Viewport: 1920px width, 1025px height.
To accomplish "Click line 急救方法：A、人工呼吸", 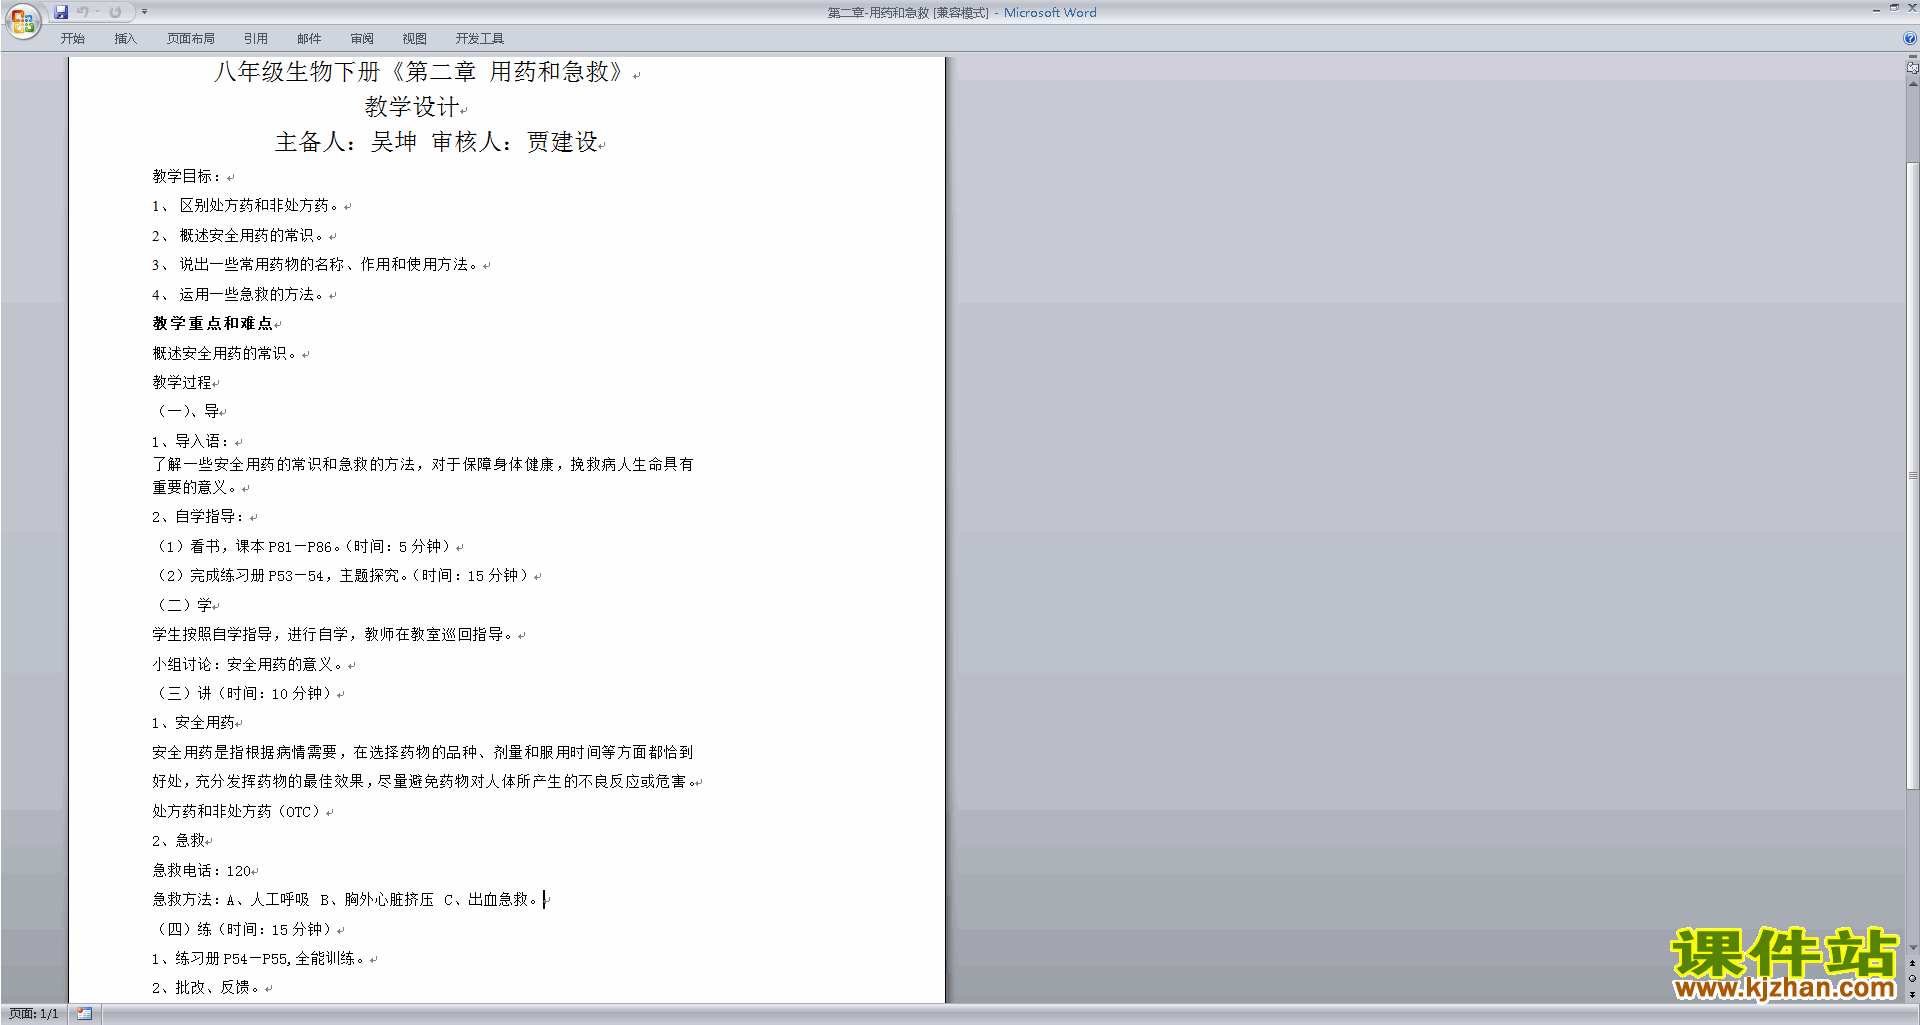I will click(345, 899).
